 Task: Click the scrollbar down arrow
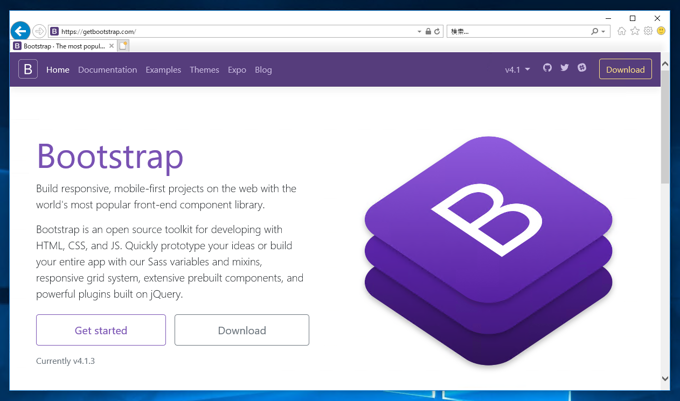[x=665, y=378]
